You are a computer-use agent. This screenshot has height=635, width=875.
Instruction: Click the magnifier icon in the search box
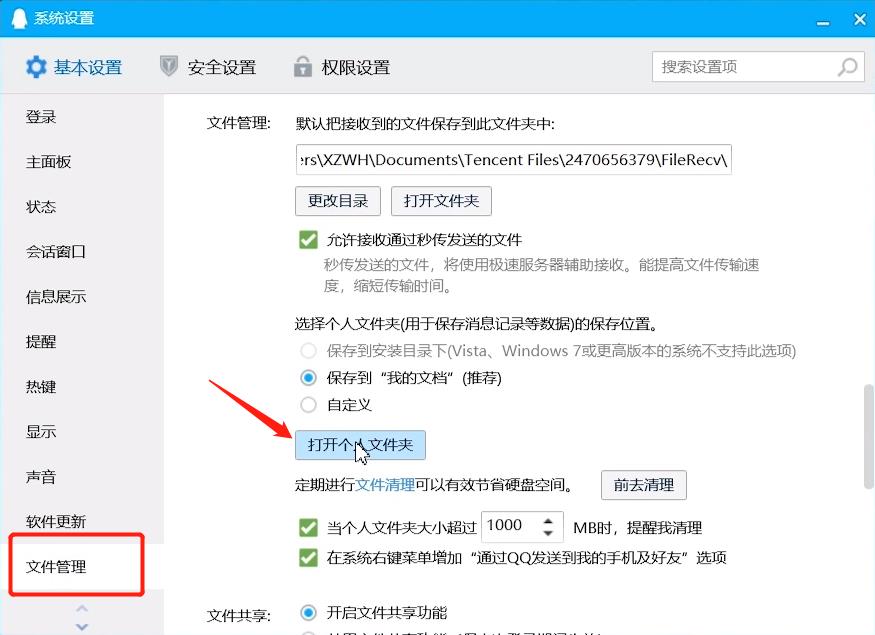[845, 66]
